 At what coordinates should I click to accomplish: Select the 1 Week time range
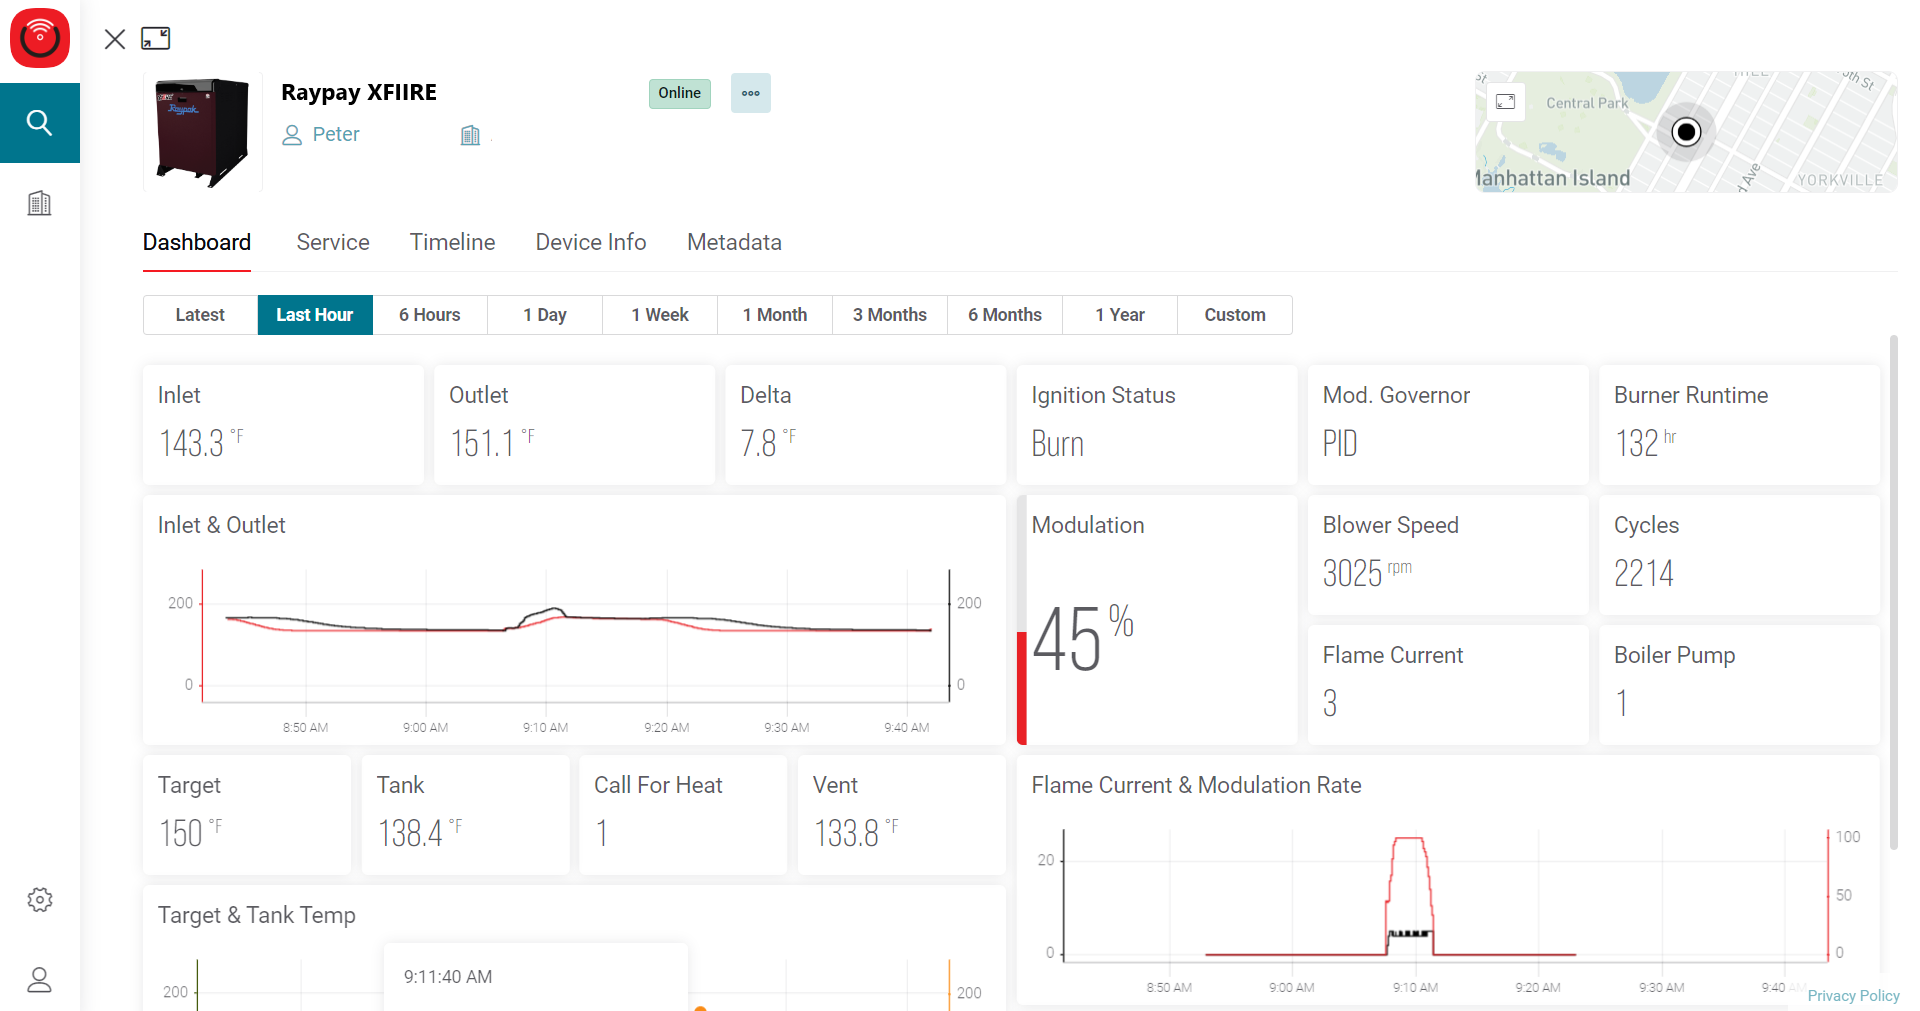pyautogui.click(x=659, y=315)
